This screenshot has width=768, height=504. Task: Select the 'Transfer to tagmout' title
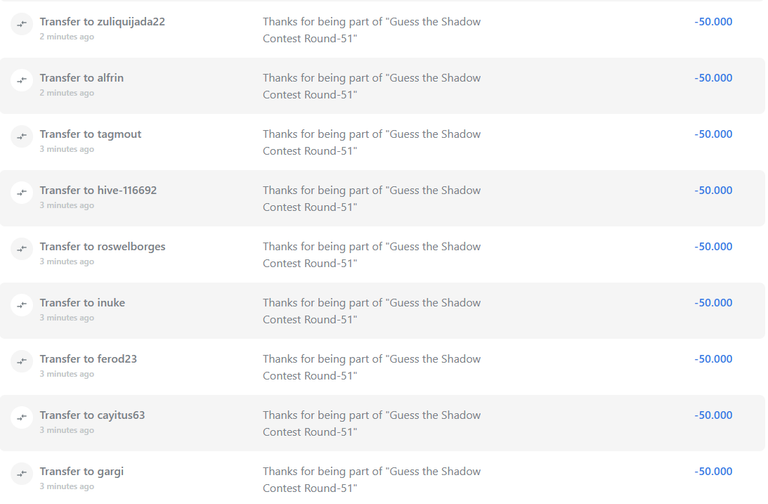pos(91,134)
